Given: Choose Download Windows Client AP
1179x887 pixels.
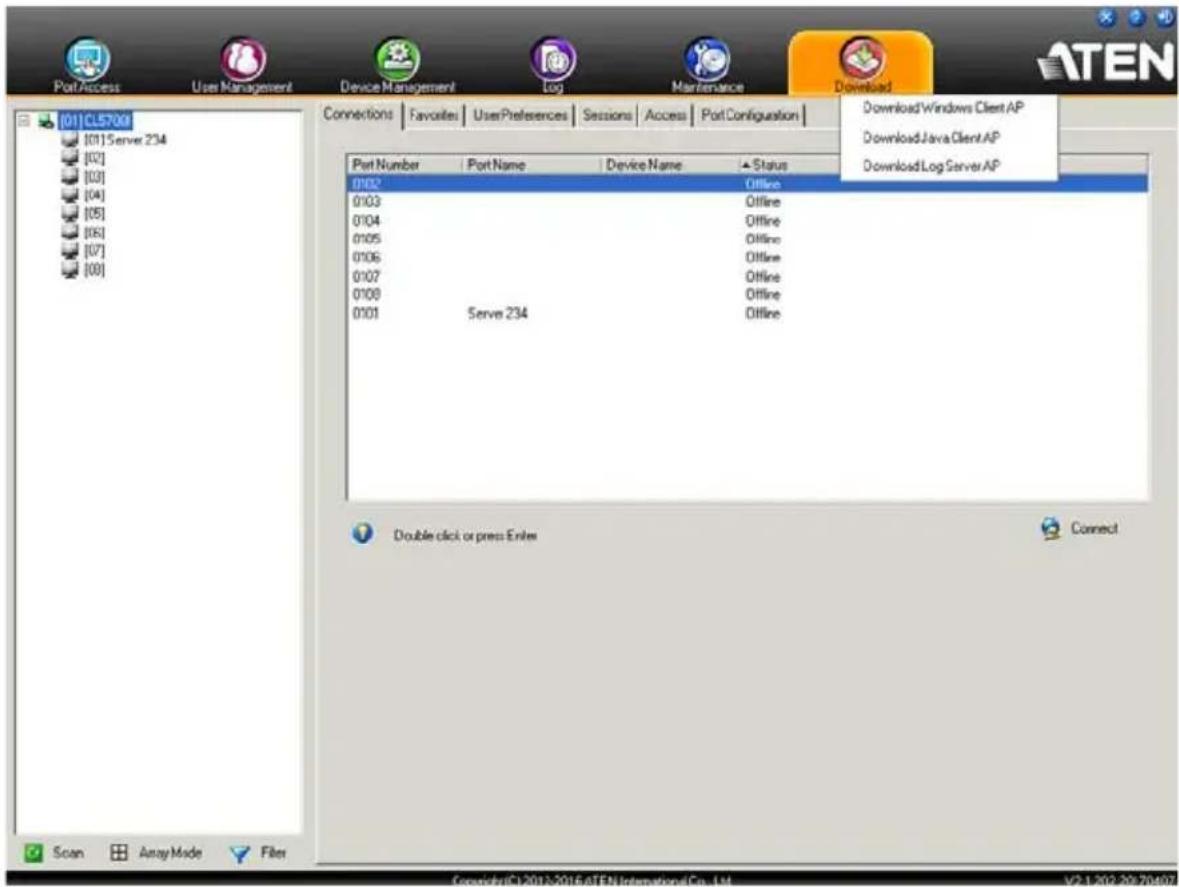Looking at the screenshot, I should click(x=943, y=107).
